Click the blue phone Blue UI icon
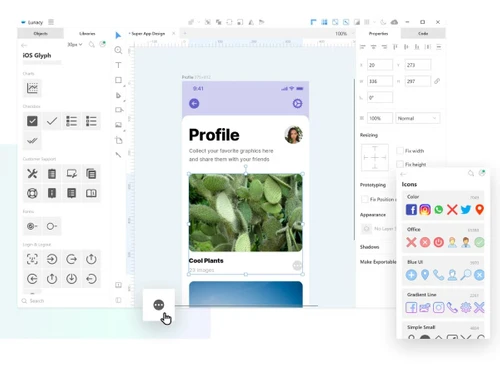 coord(439,275)
